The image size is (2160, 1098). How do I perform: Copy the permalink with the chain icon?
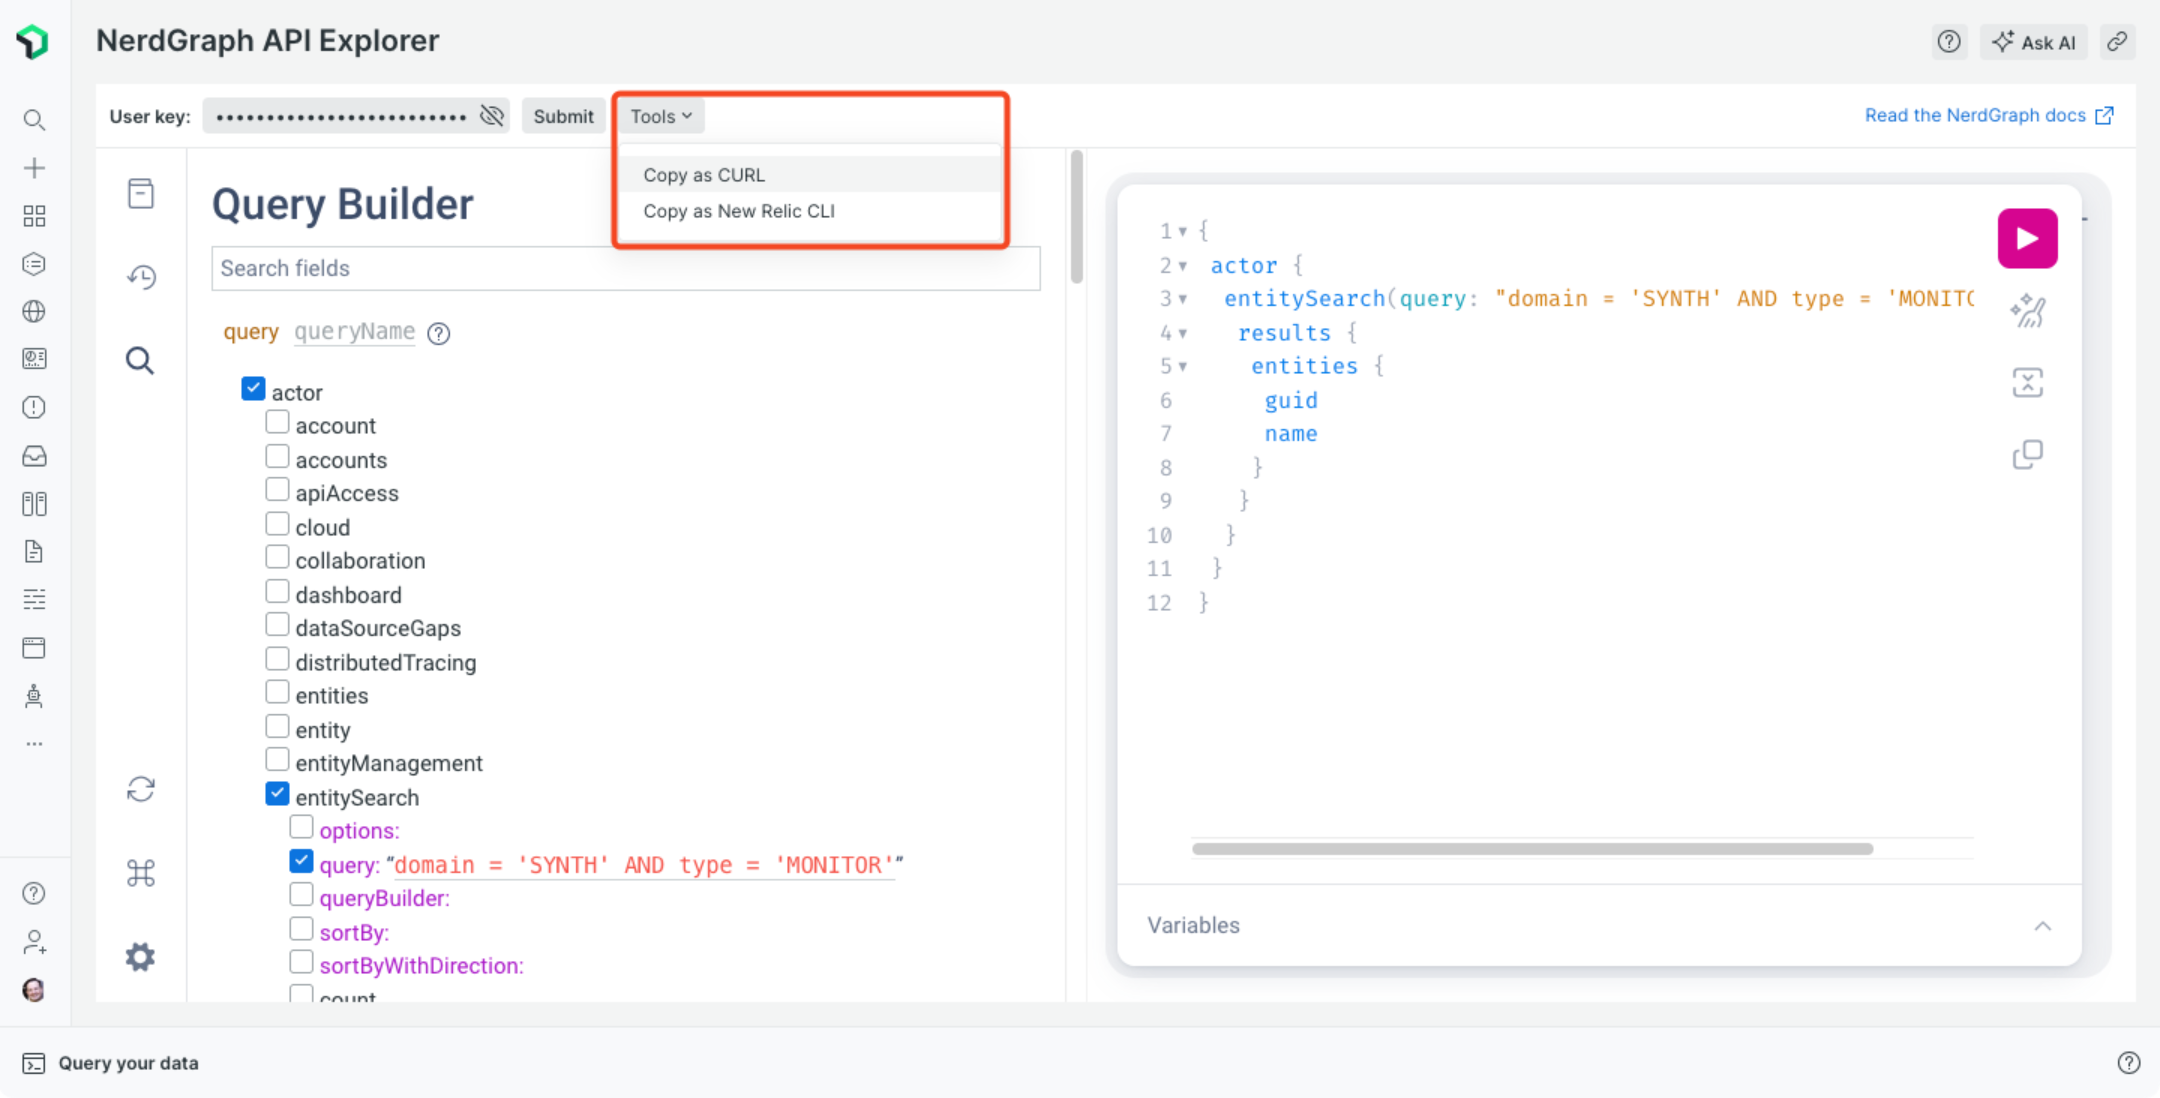pos(2118,42)
